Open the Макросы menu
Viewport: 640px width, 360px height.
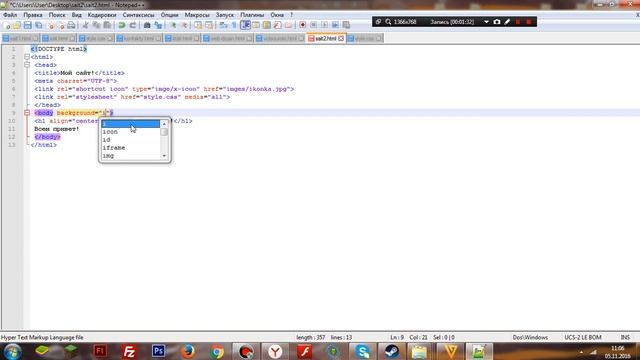[x=197, y=15]
